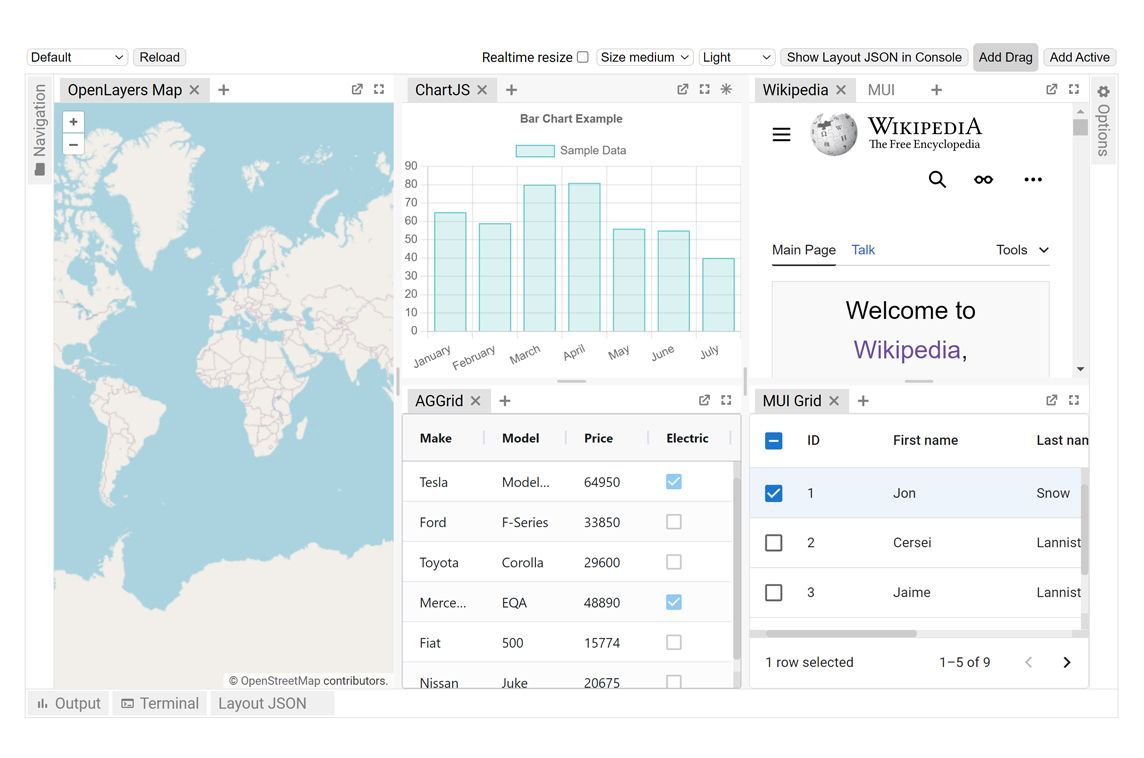Image resolution: width=1144 pixels, height=758 pixels.
Task: Click Show Layout JSON in Console
Action: (x=874, y=57)
